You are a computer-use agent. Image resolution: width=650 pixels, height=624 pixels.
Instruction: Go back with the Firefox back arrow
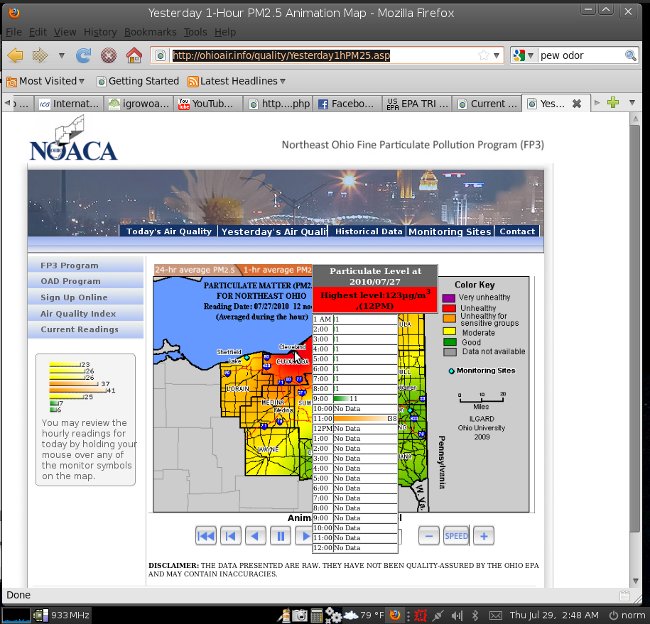coord(15,55)
